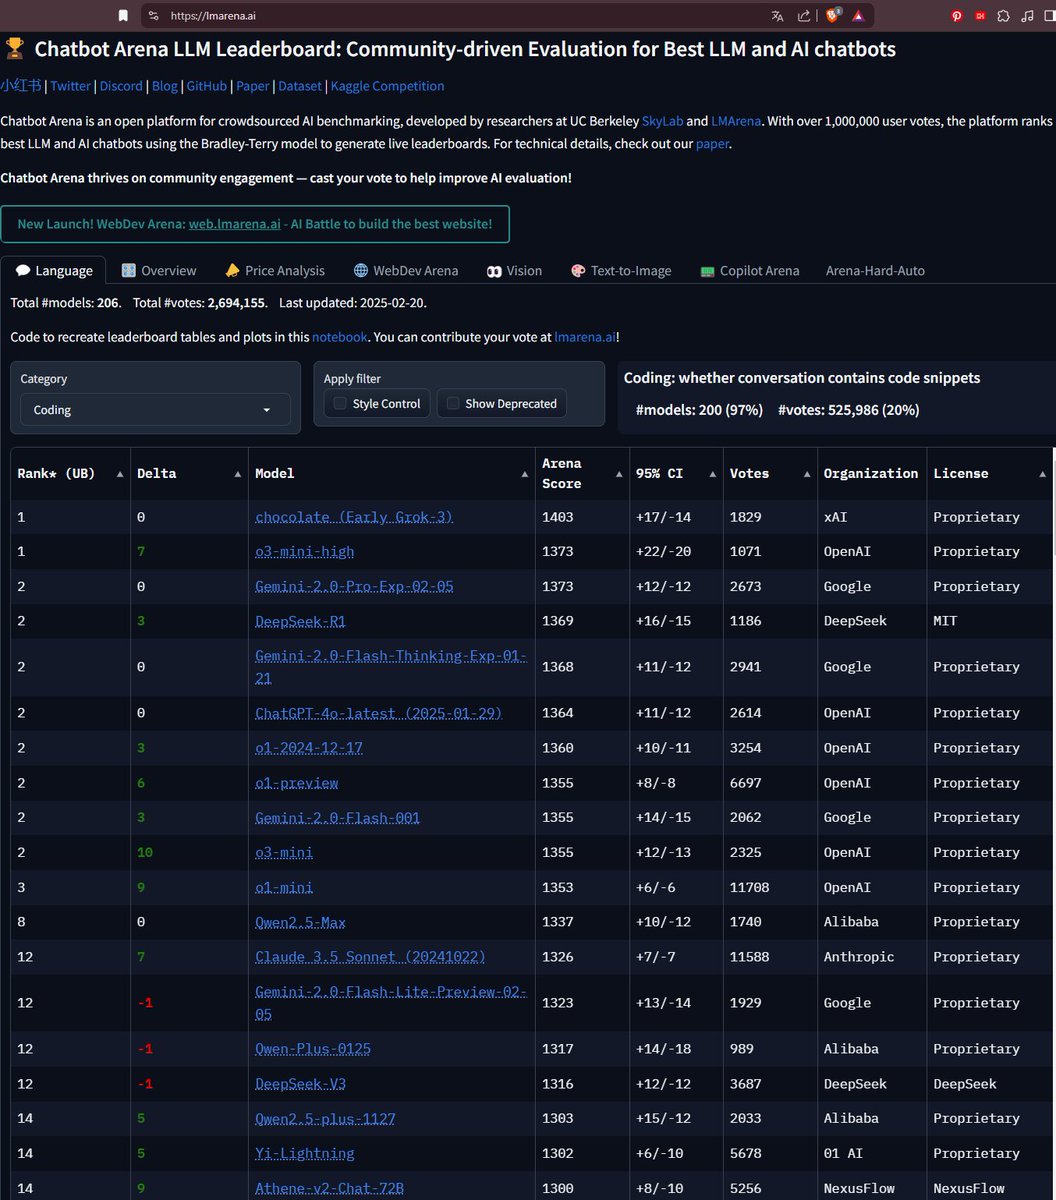
Task: Click the lmarena.ai vote link after 'contribute your vote at'
Action: pos(585,338)
